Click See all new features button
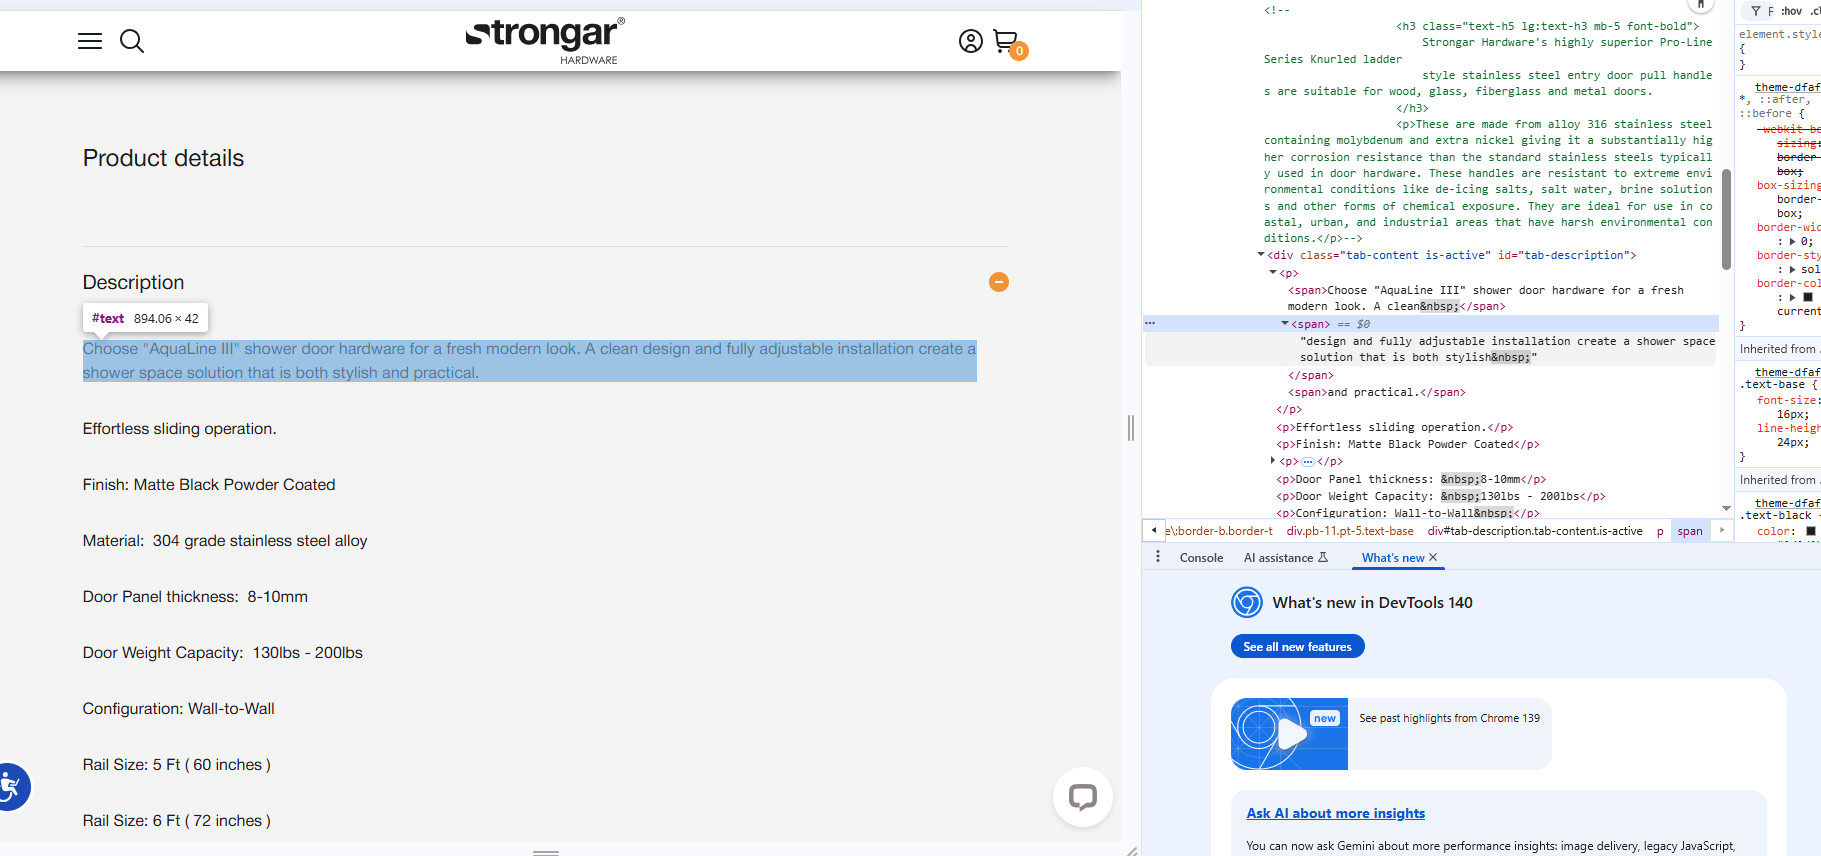 coord(1297,647)
